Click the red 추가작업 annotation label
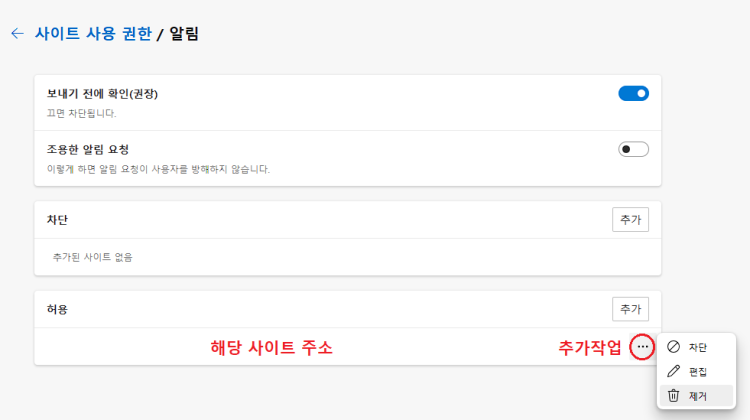The height and width of the screenshot is (420, 750). tap(590, 347)
